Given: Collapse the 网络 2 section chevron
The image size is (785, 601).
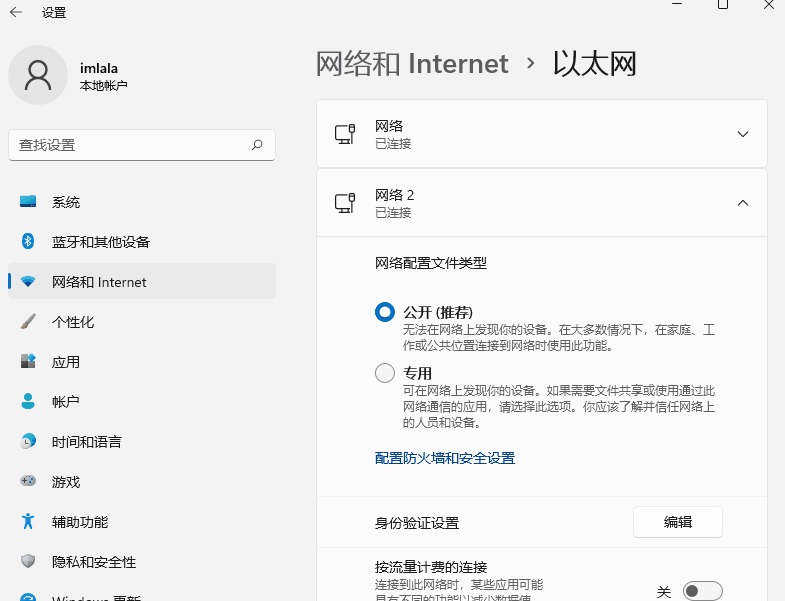Looking at the screenshot, I should (x=743, y=203).
